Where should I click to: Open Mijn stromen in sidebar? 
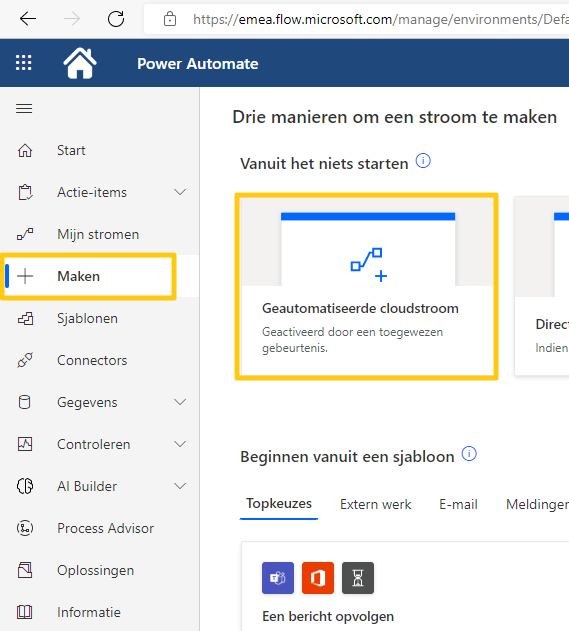pos(99,234)
